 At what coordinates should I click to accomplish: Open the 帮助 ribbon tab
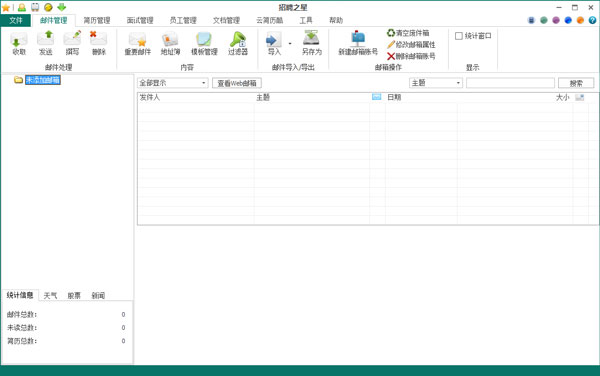(336, 20)
